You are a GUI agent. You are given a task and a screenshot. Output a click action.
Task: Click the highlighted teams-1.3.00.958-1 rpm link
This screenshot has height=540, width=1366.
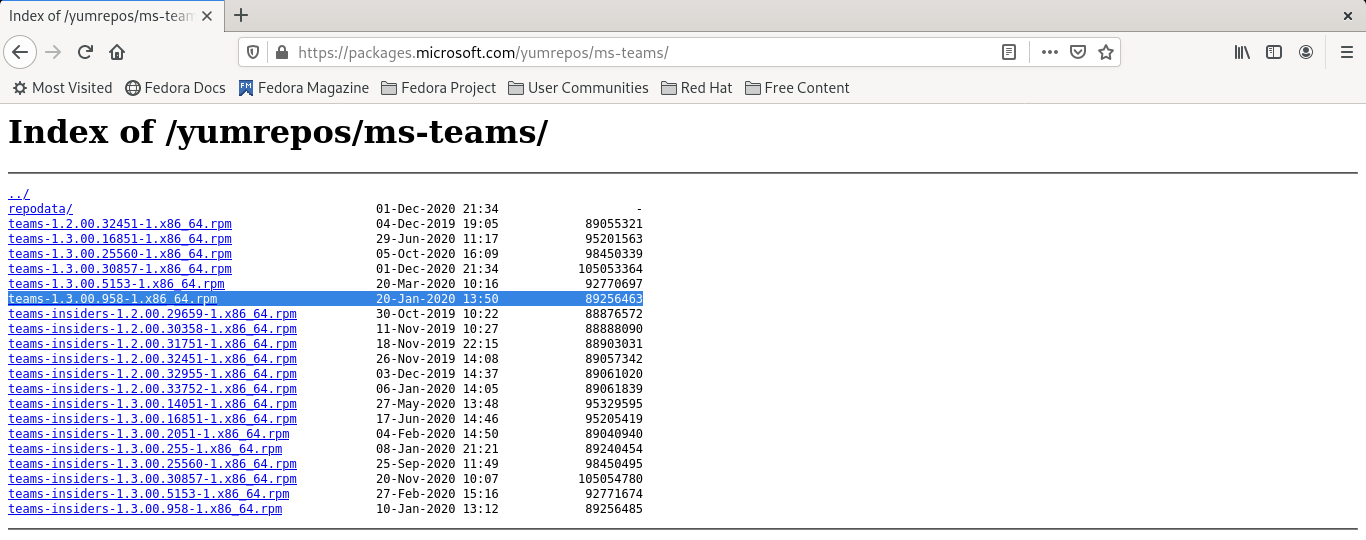(x=112, y=299)
